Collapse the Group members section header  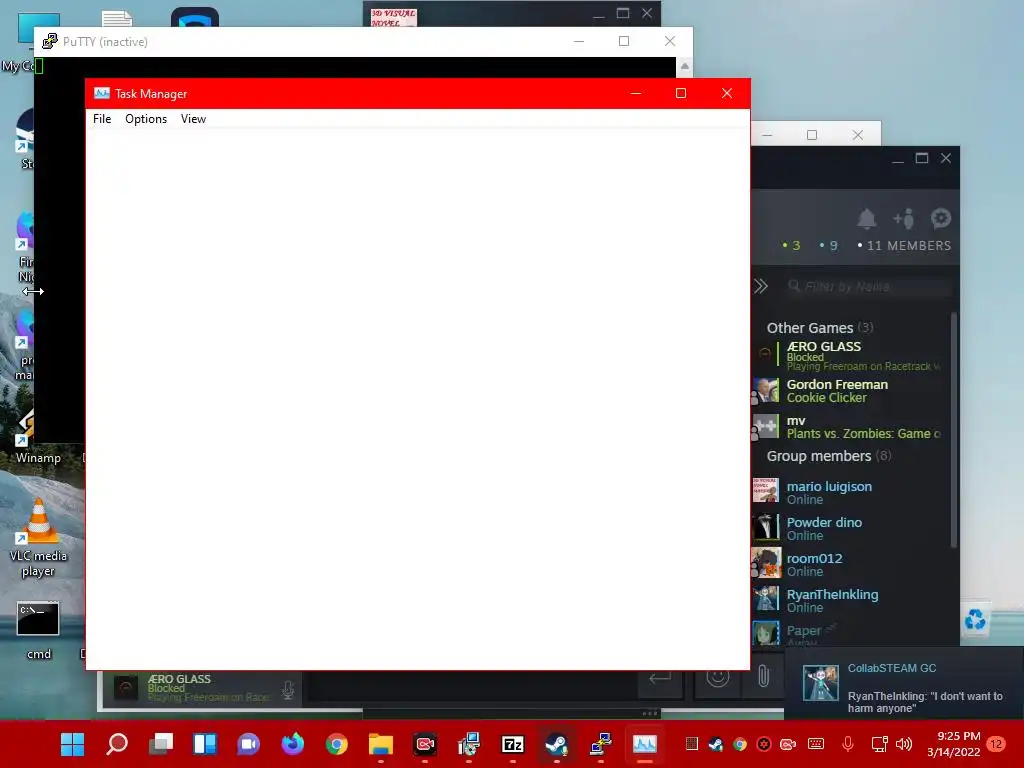(x=829, y=456)
